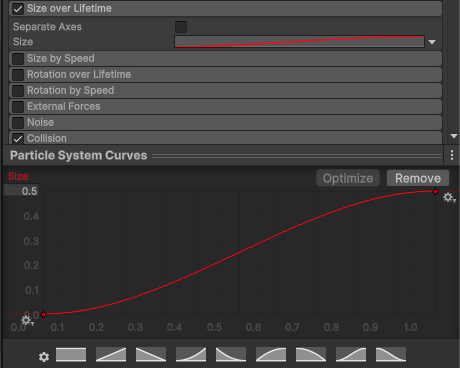Enable the Rotation over Lifetime module
The image size is (460, 368).
pyautogui.click(x=18, y=75)
